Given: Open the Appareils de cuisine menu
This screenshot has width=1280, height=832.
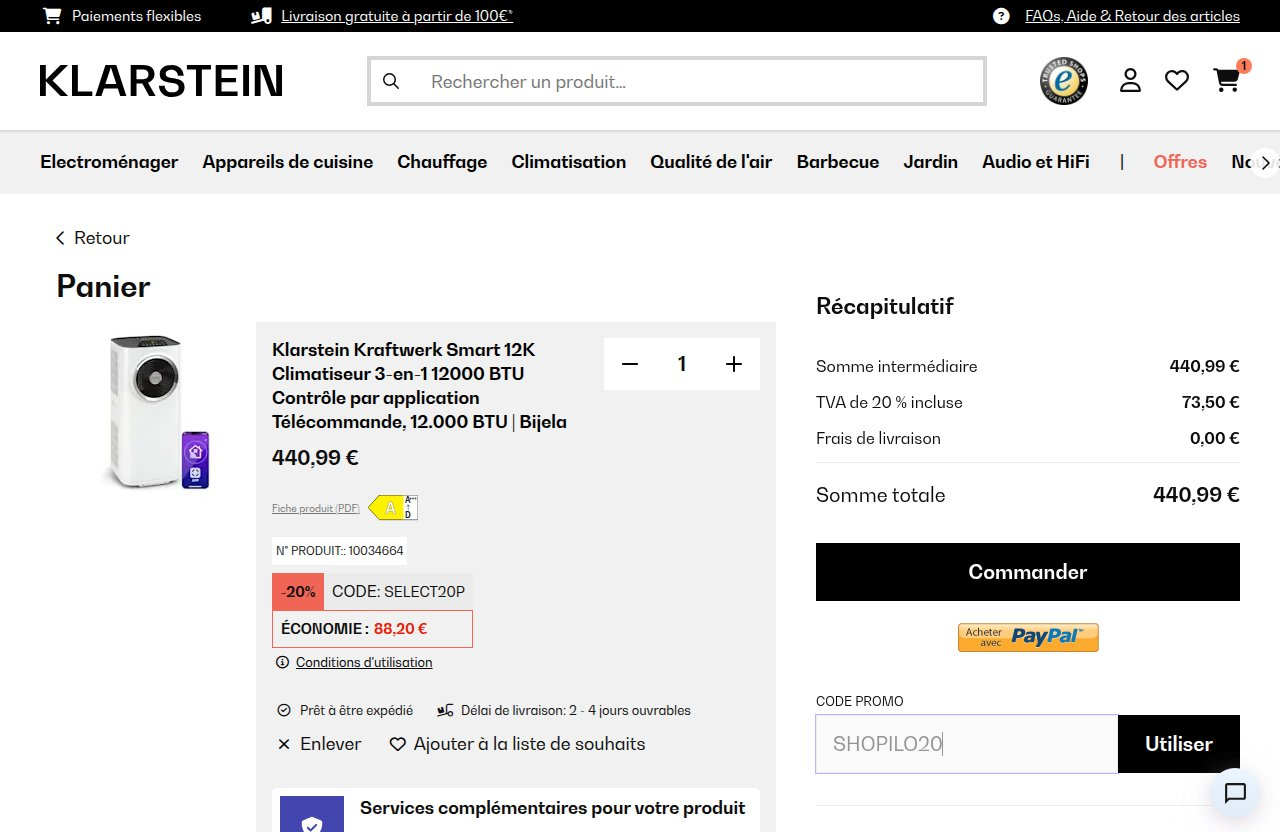Looking at the screenshot, I should (x=288, y=162).
